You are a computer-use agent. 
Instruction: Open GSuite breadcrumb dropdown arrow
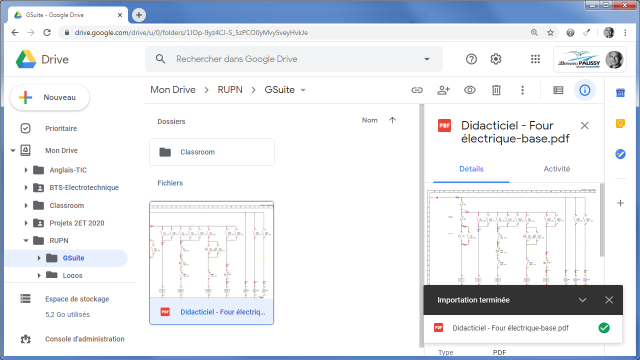[x=303, y=90]
